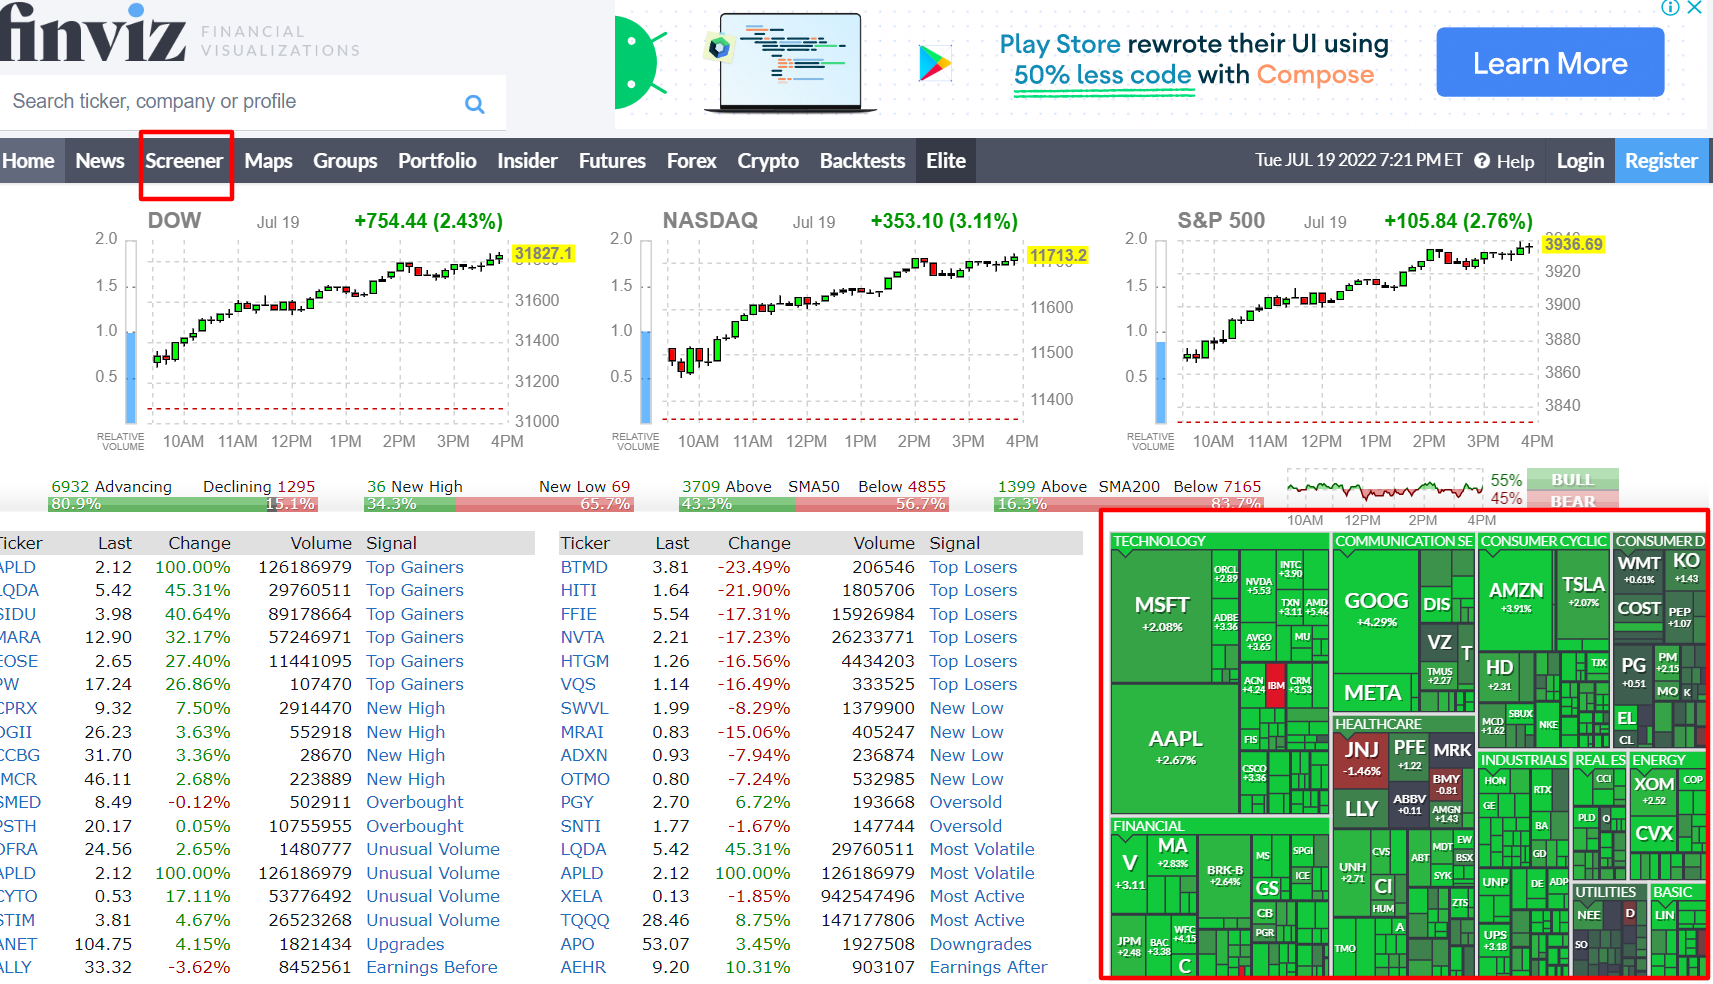Click Oversold signal for PGY

(x=965, y=802)
